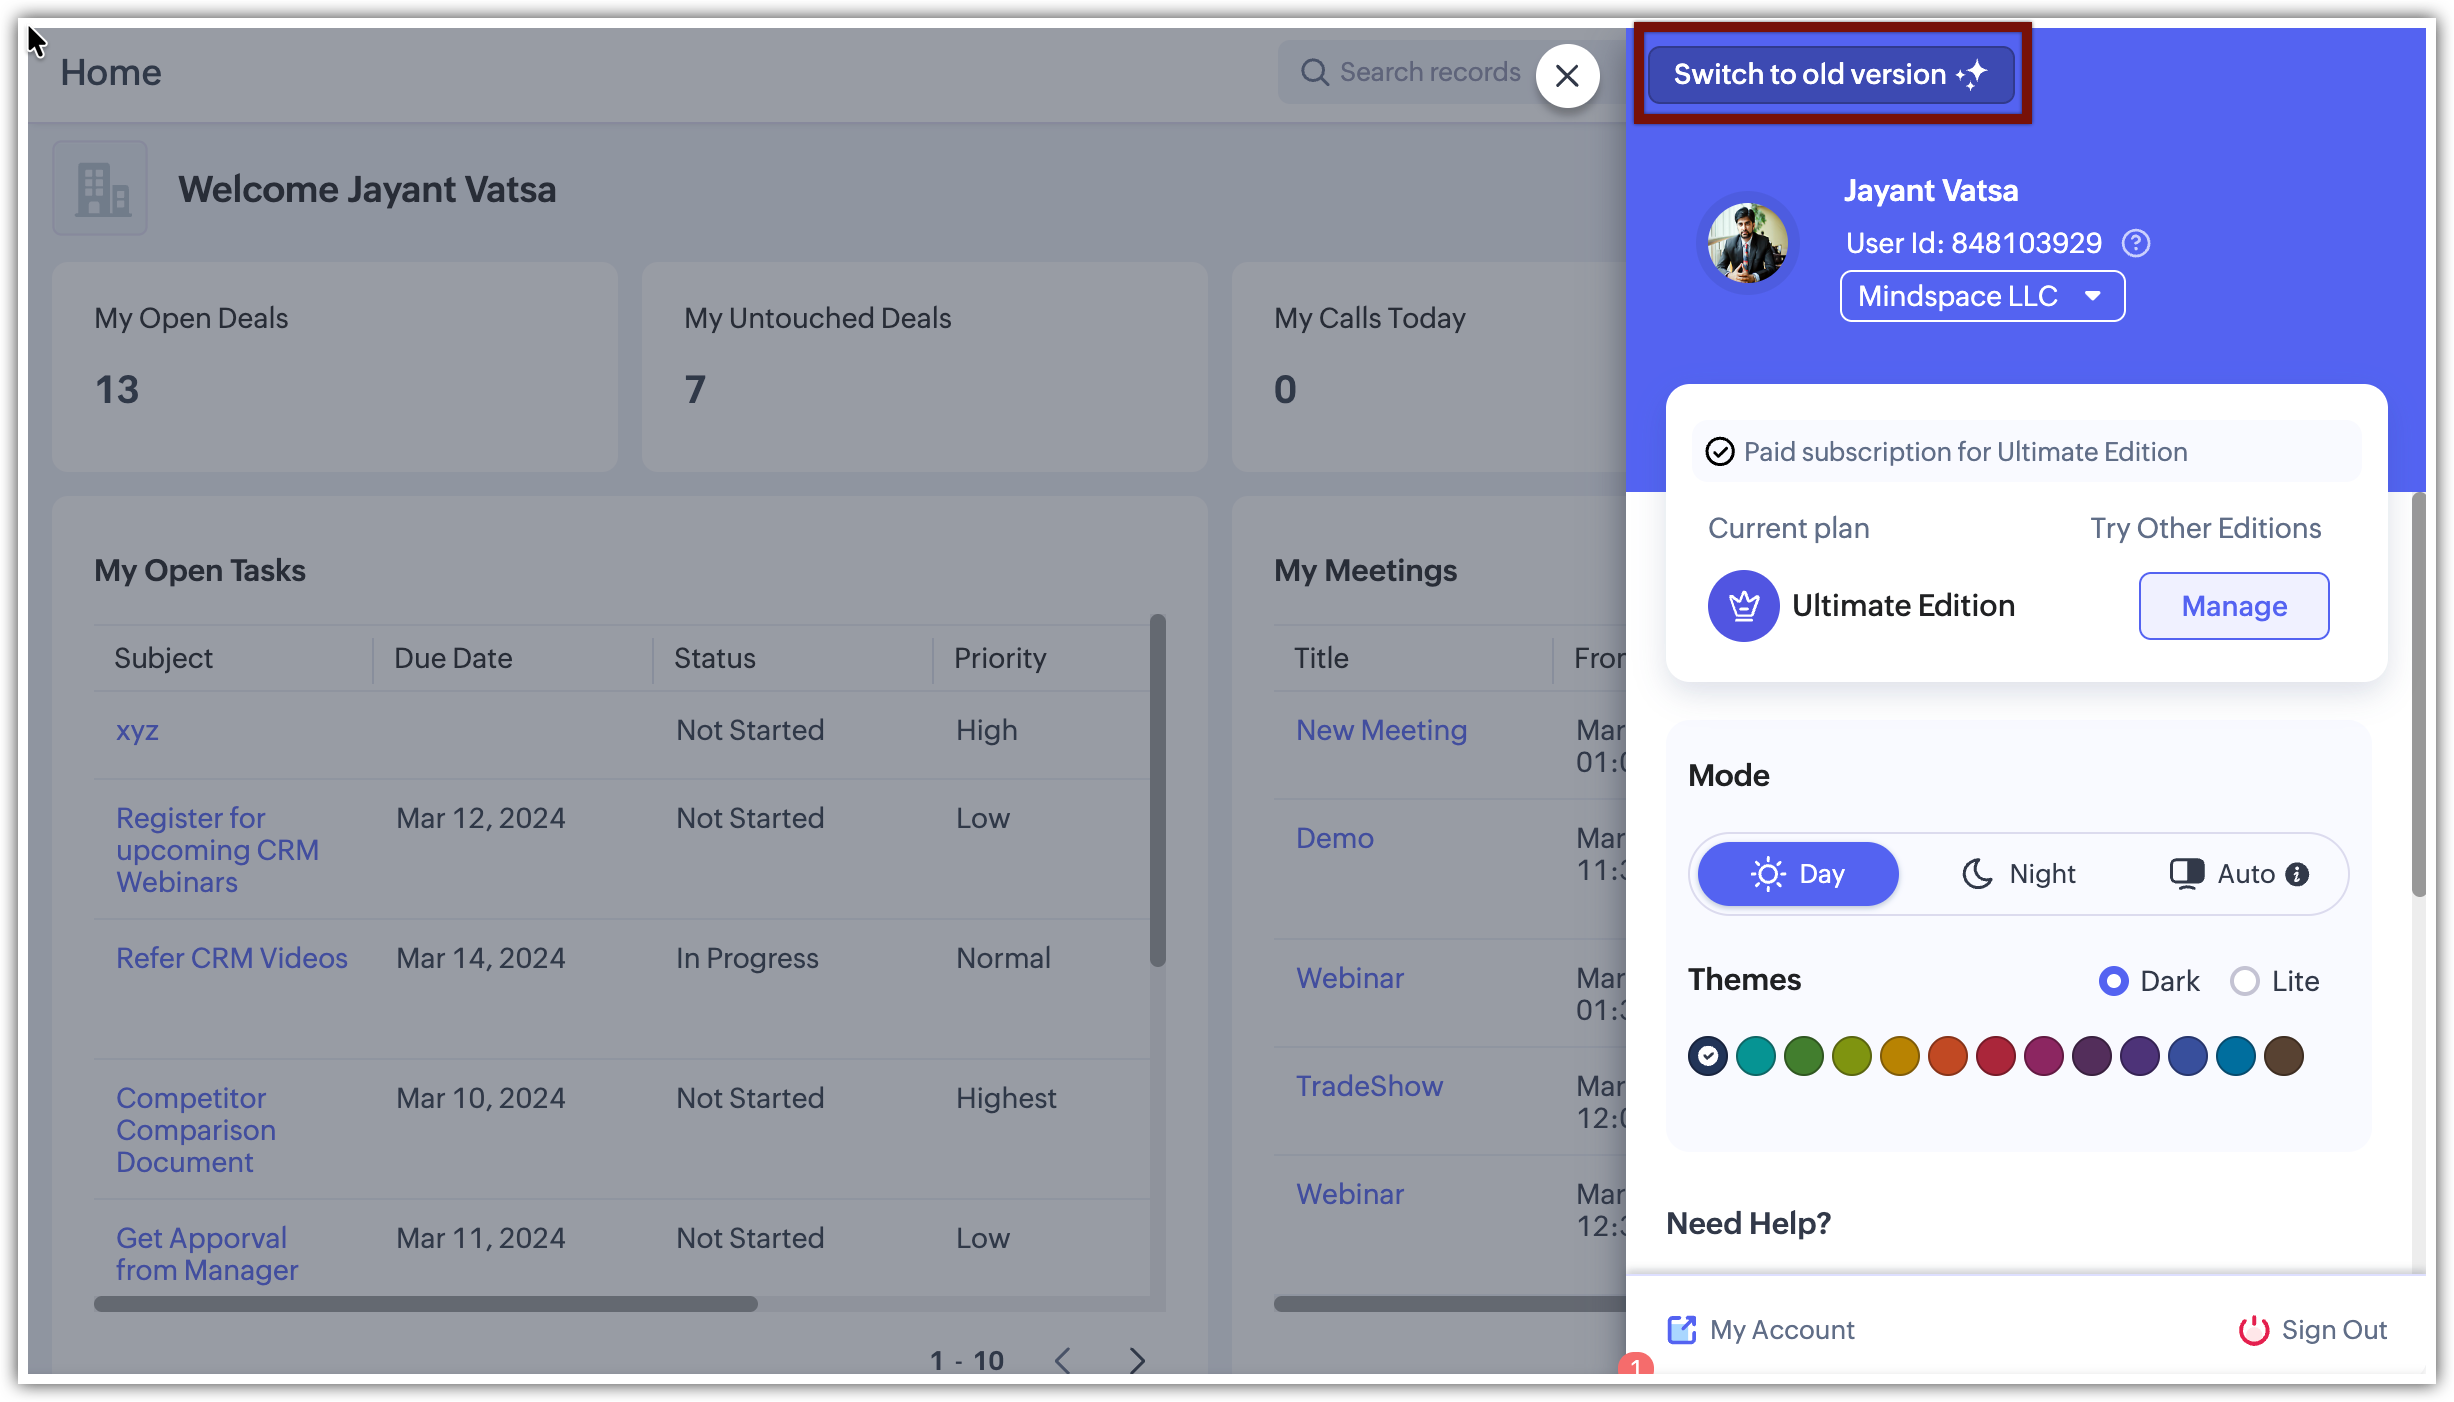Open My Account external link icon
This screenshot has height=1402, width=2454.
tap(1682, 1330)
